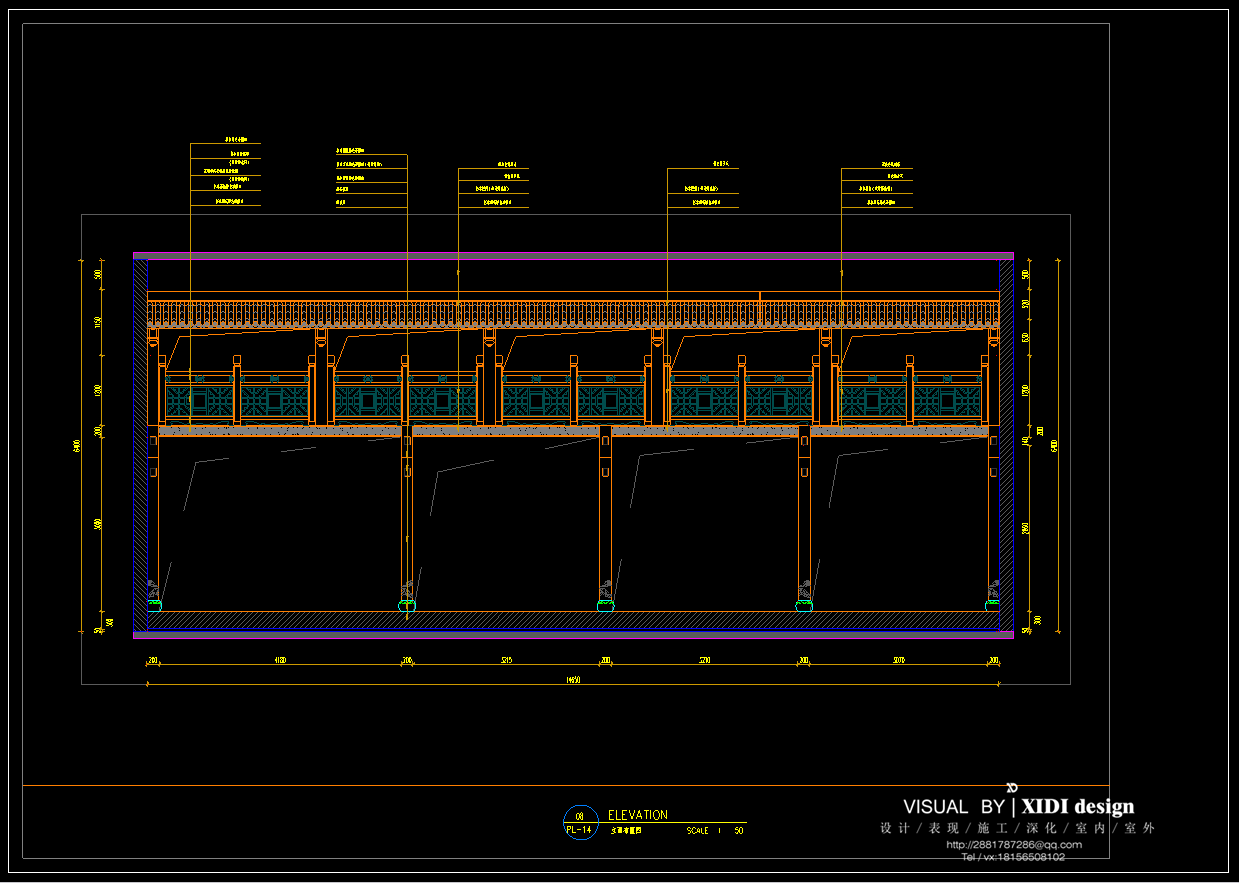Select the 14650 overall width dimension
Screen dimensions: 1239x883
[x=573, y=680]
